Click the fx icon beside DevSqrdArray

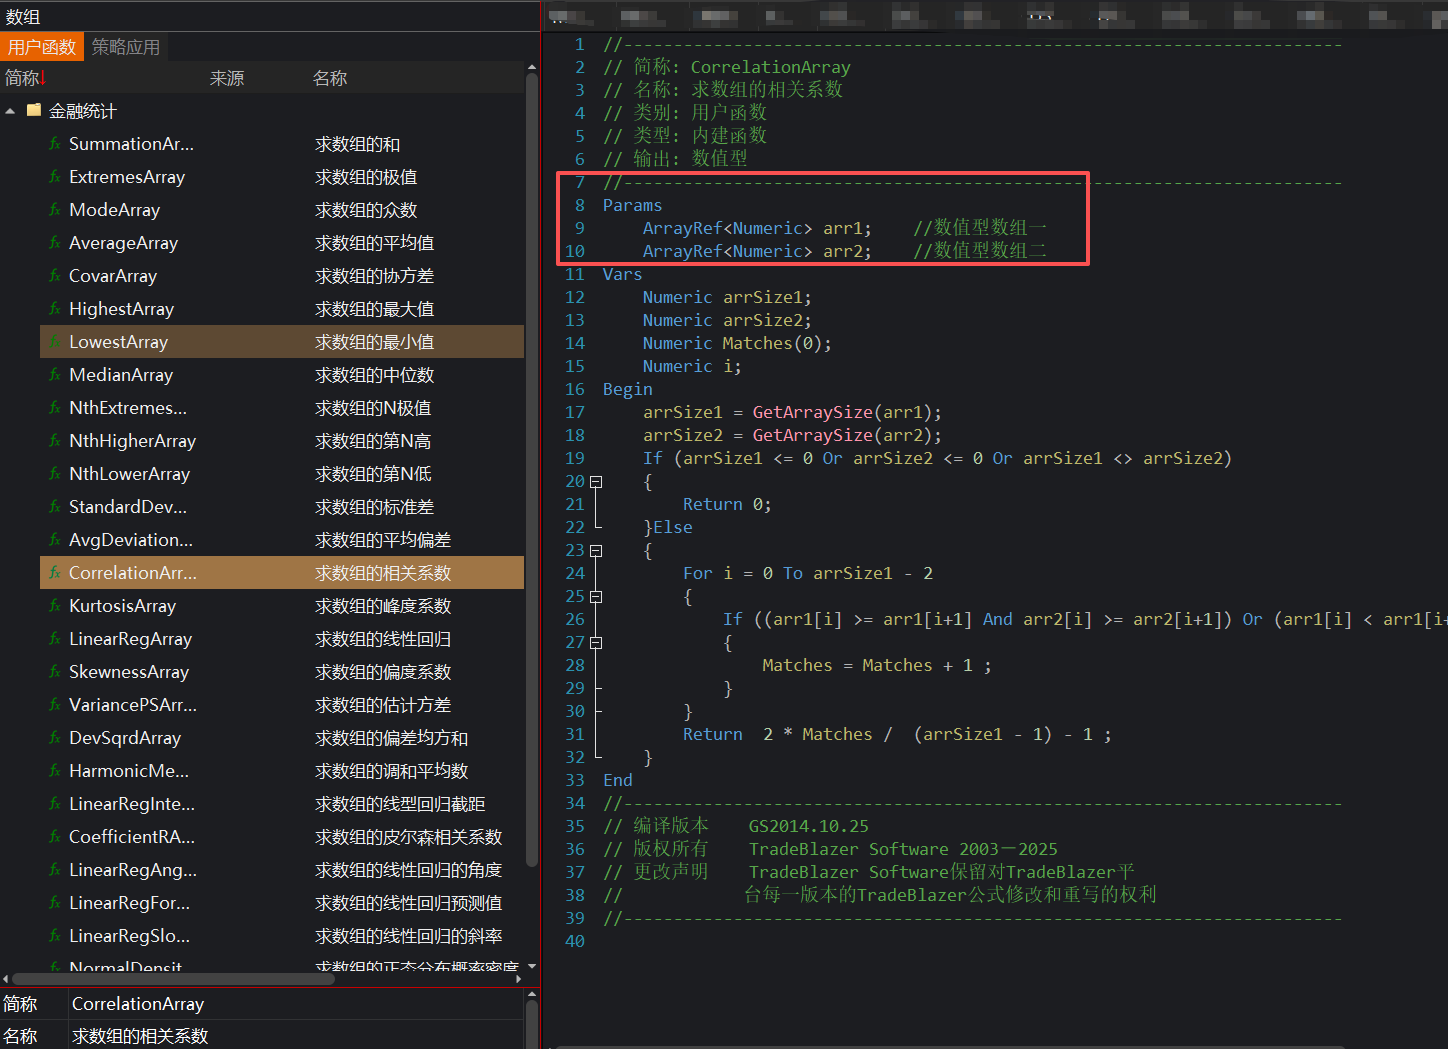click(x=55, y=738)
